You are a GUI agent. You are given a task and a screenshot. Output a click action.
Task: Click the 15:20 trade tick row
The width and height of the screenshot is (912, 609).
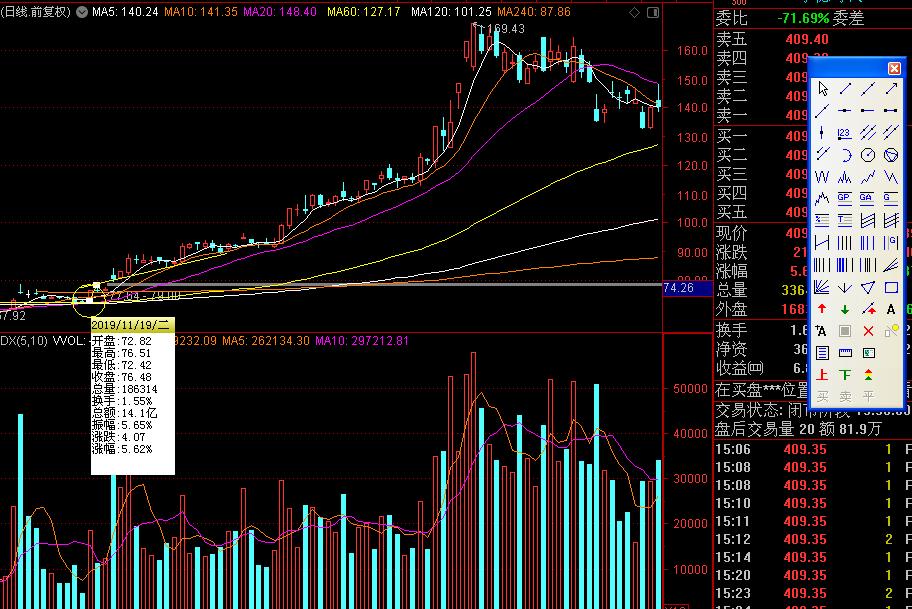(x=813, y=575)
